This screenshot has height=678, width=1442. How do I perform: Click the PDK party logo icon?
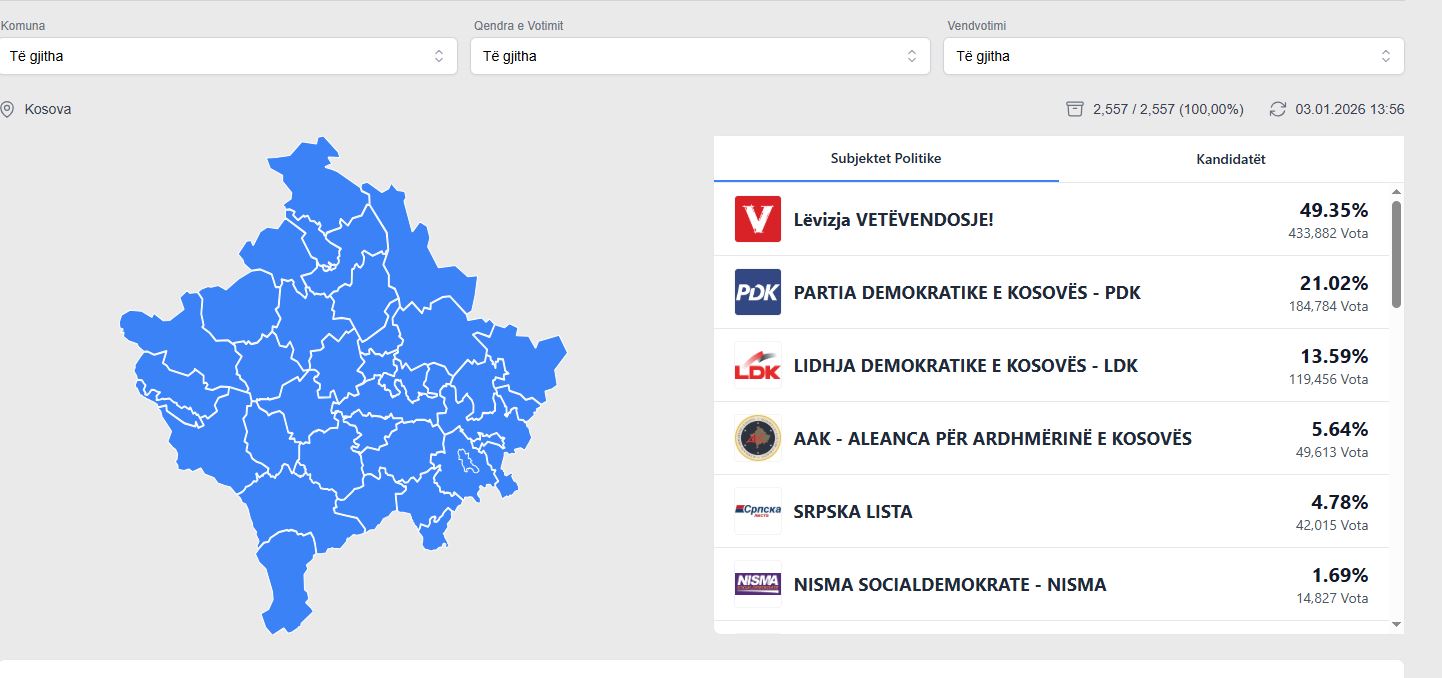coord(757,292)
